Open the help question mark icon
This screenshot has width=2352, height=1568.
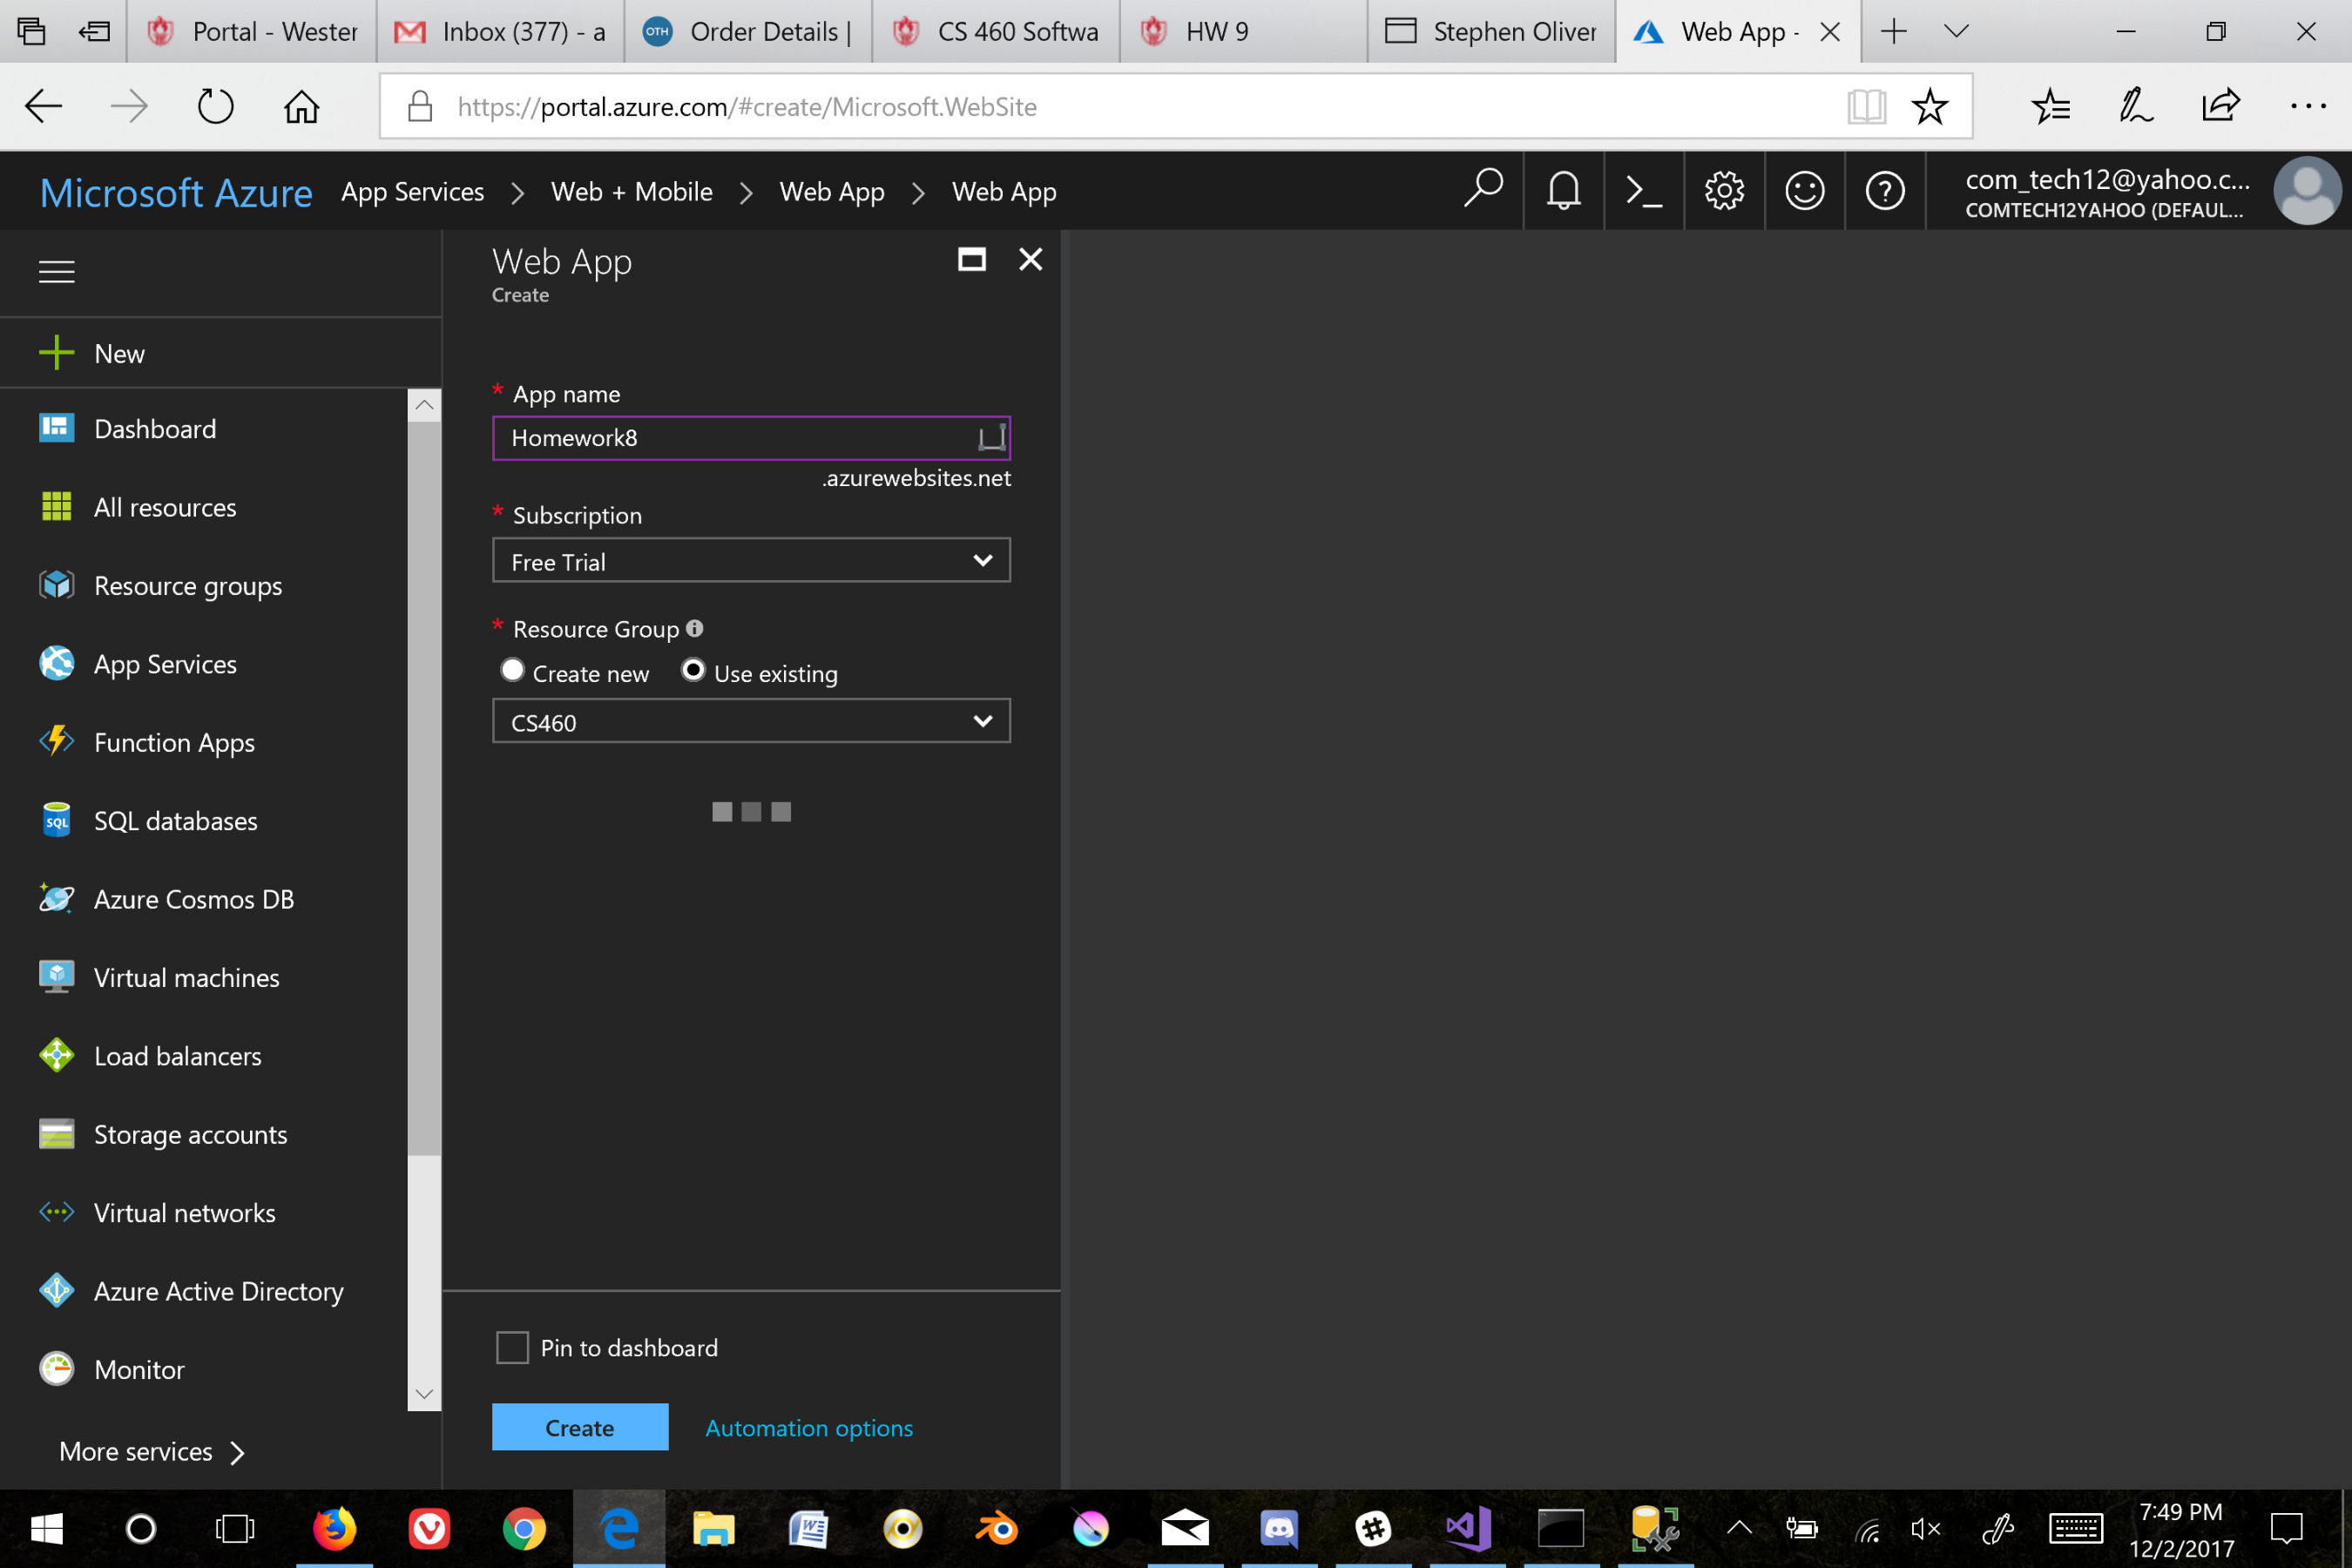(x=1885, y=190)
